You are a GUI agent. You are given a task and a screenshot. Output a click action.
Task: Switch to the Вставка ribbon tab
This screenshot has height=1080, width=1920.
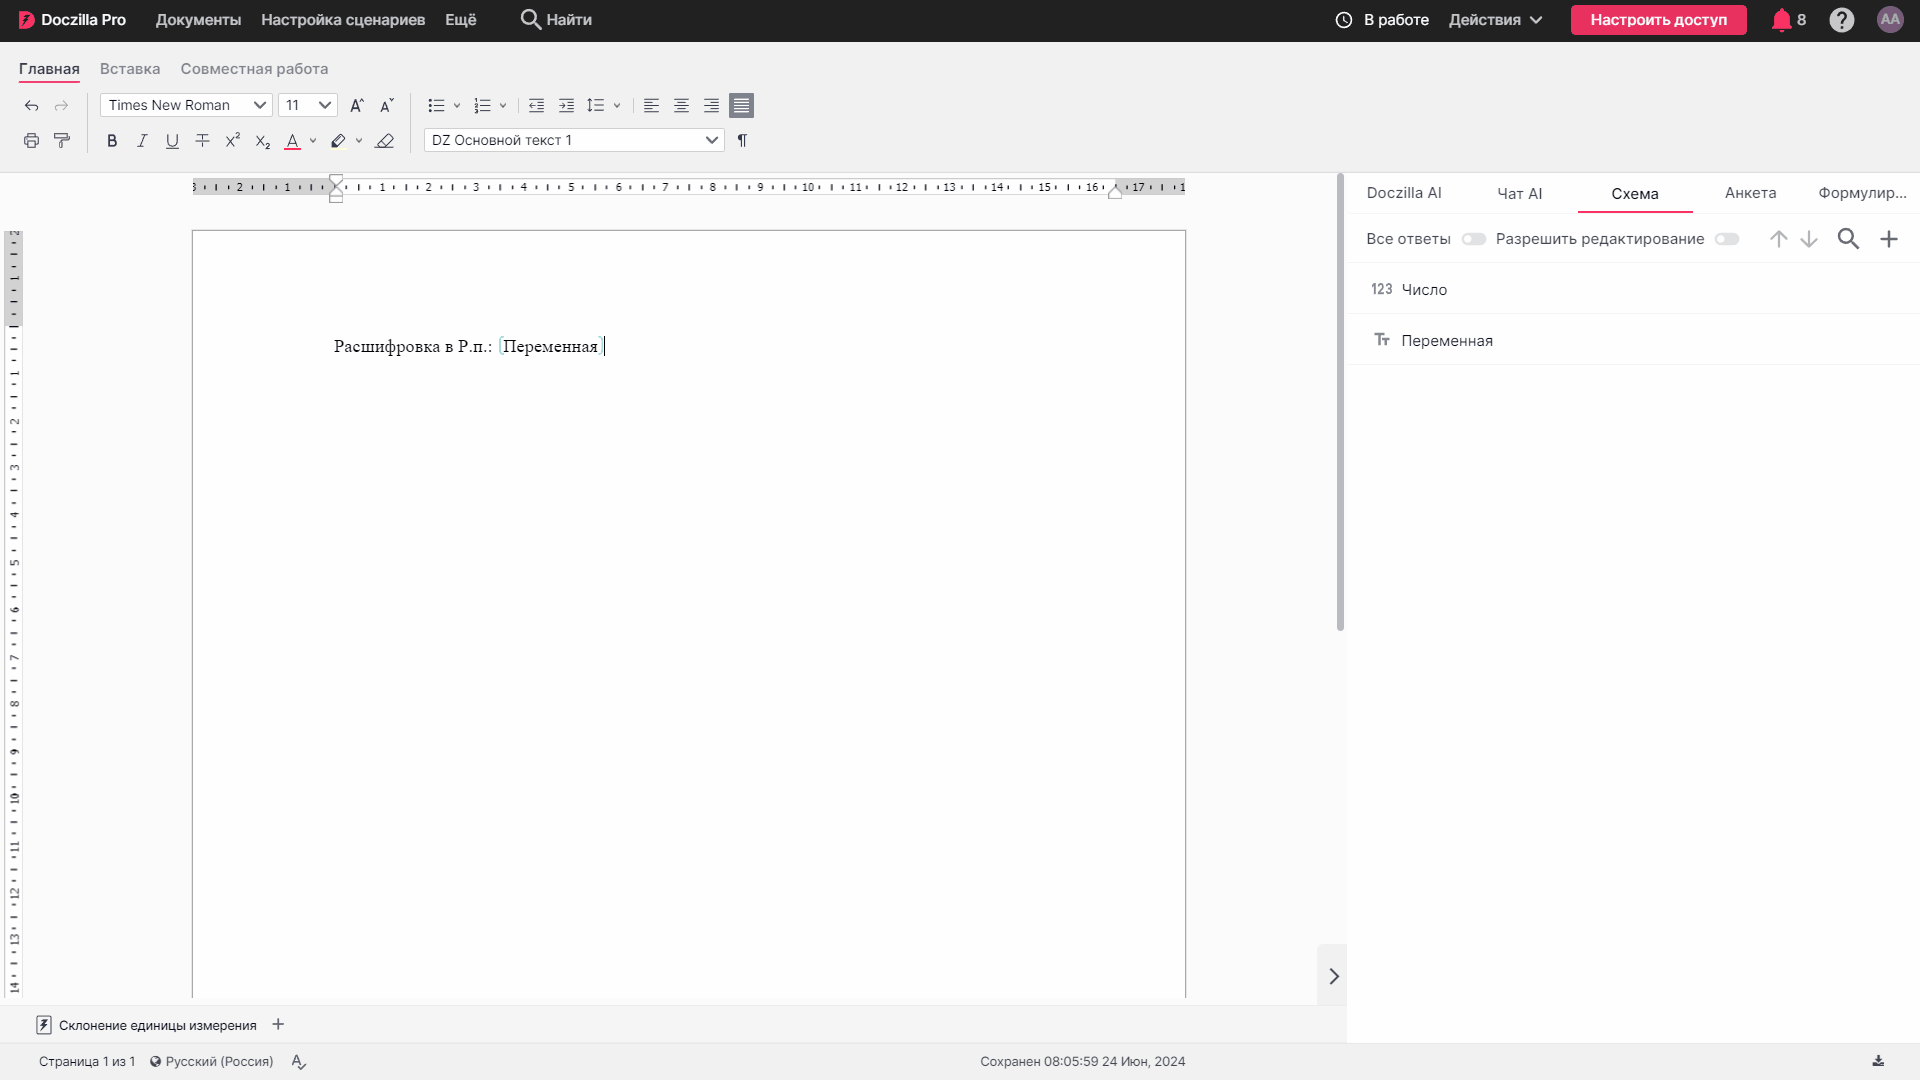tap(130, 69)
